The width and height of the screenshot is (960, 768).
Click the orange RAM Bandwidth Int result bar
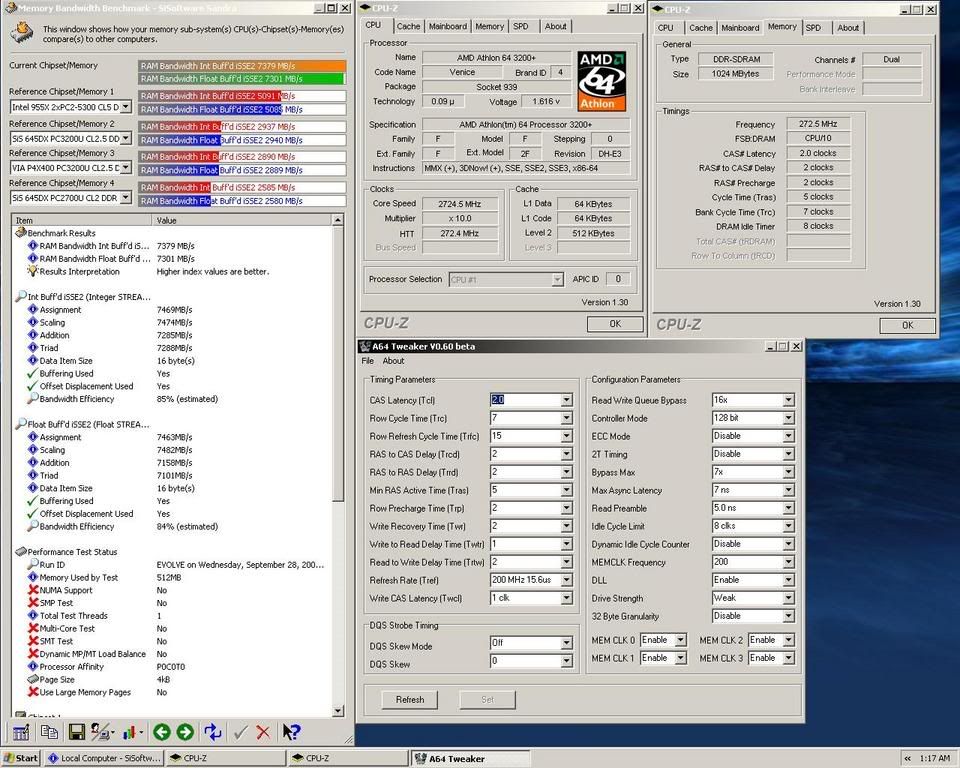[242, 65]
